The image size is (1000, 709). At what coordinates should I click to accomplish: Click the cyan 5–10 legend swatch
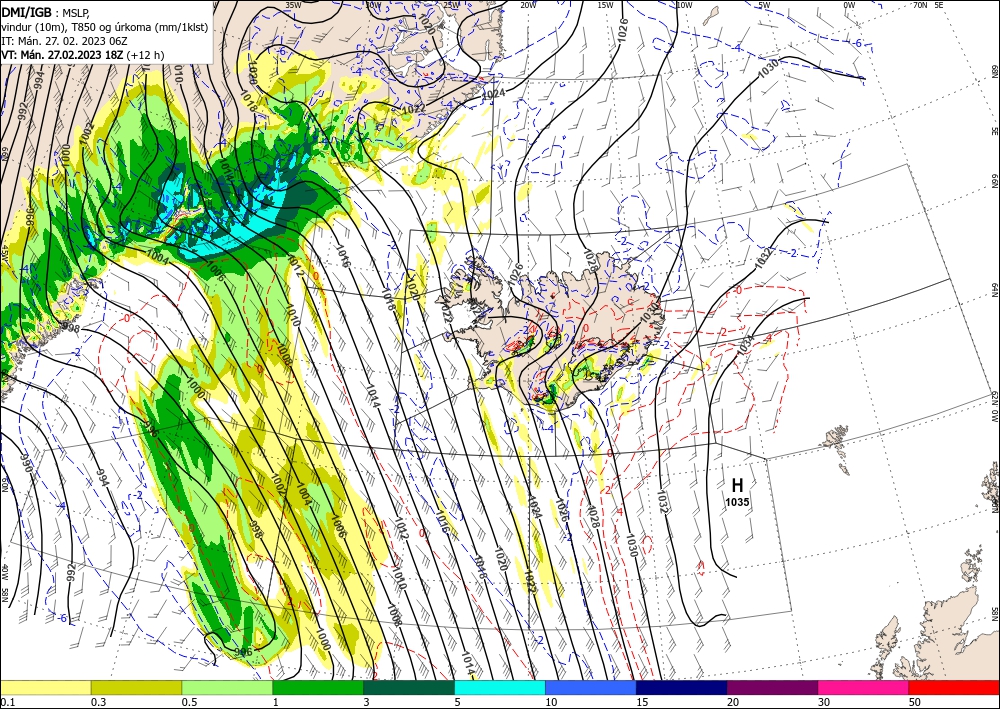[x=500, y=687]
